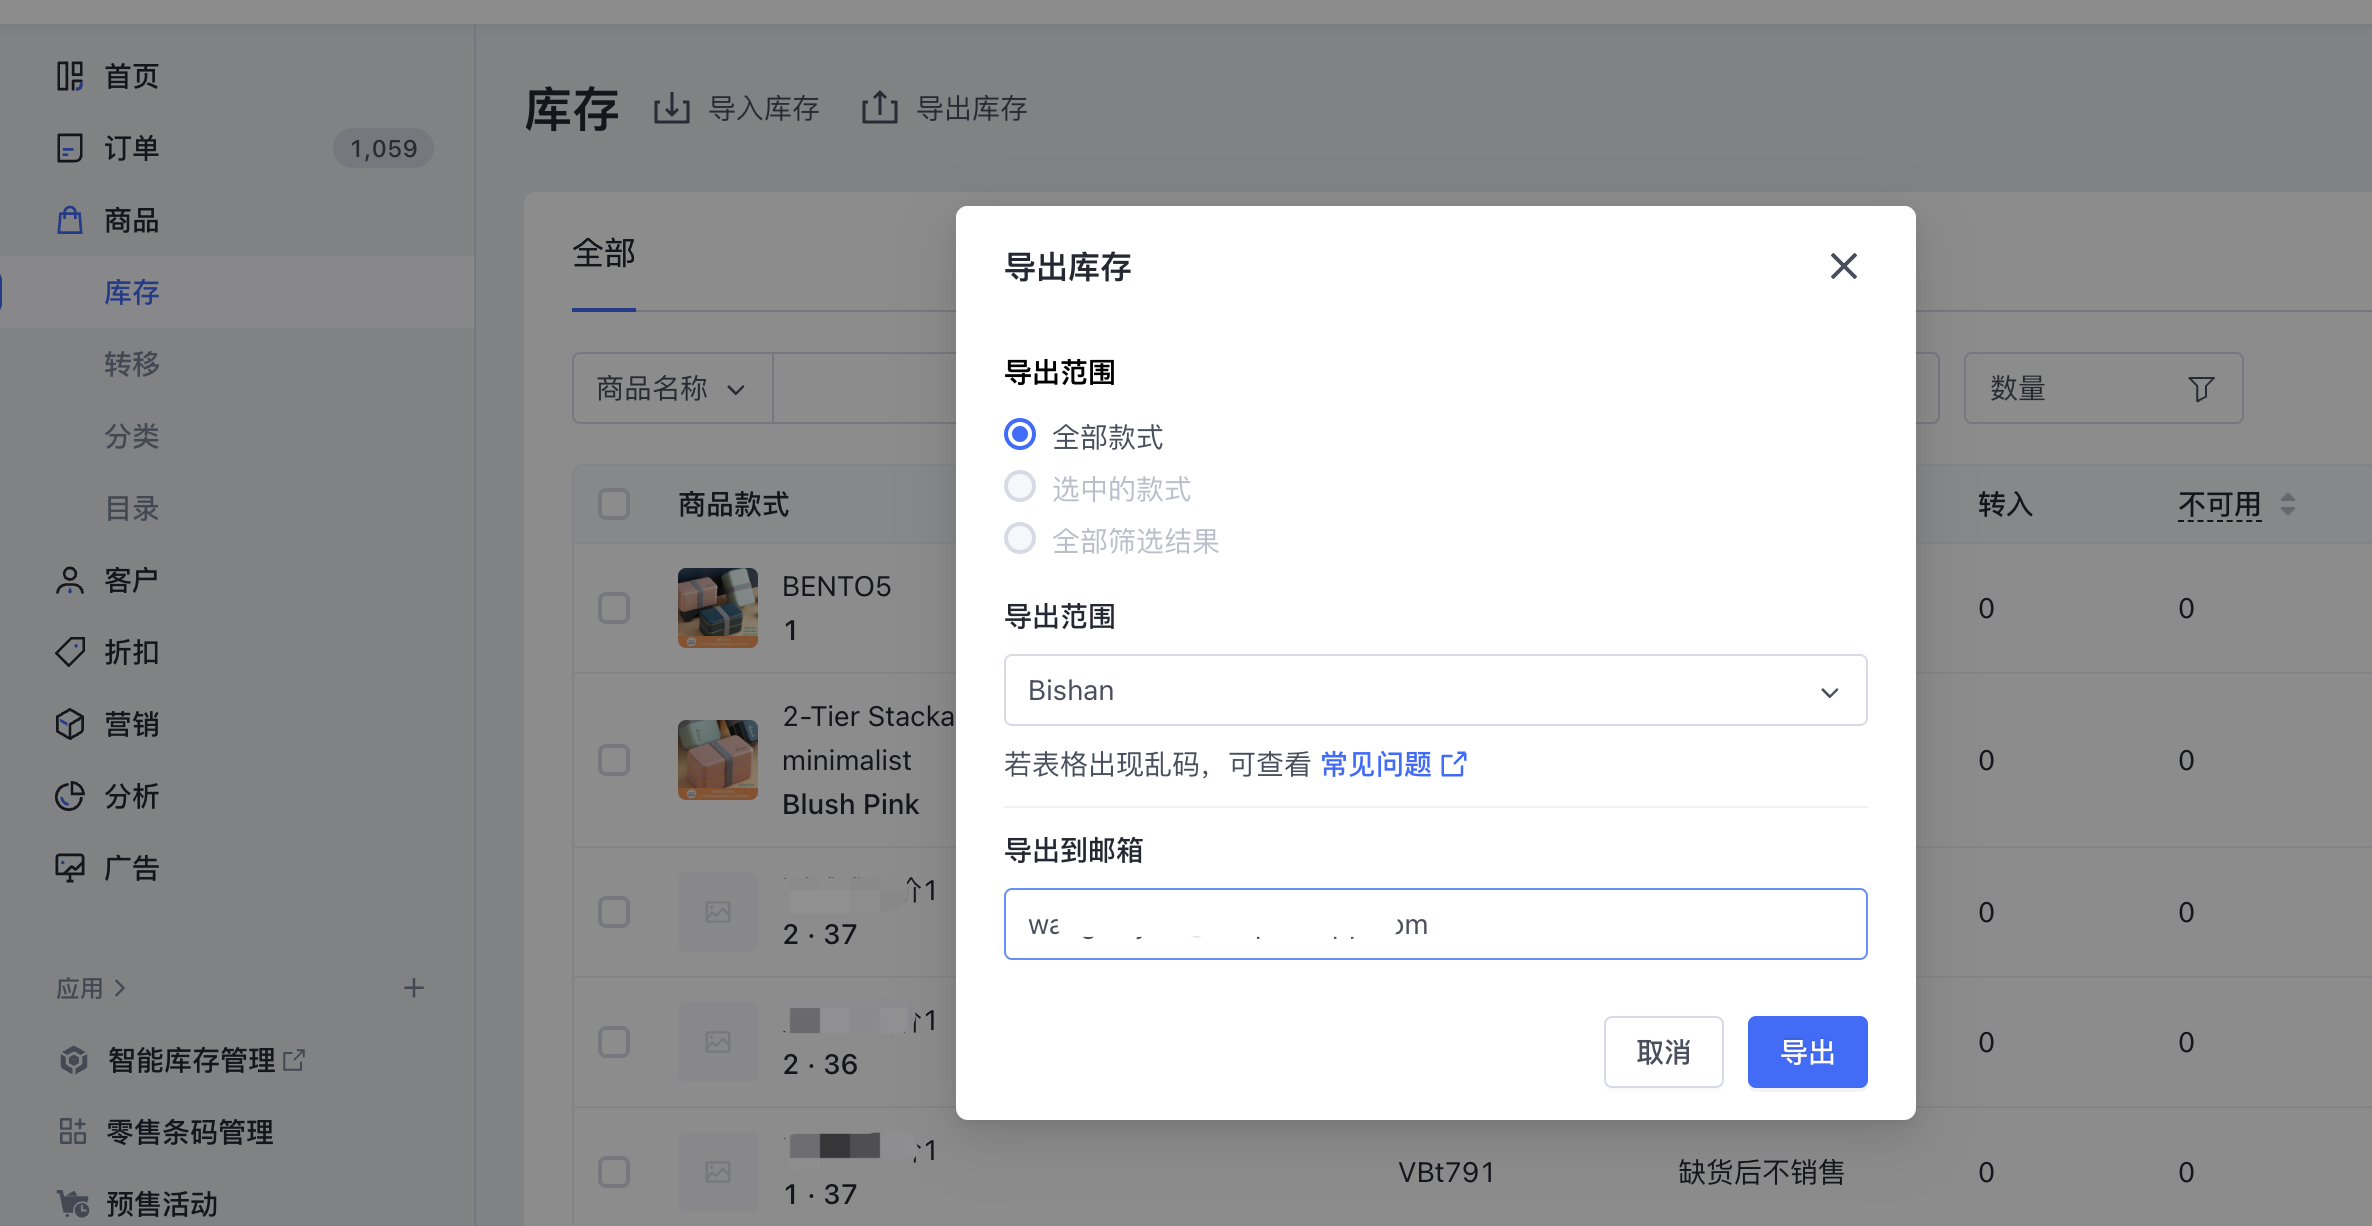Click the 1,059 orders count badge
Viewport: 2372px width, 1226px height.
click(x=384, y=148)
